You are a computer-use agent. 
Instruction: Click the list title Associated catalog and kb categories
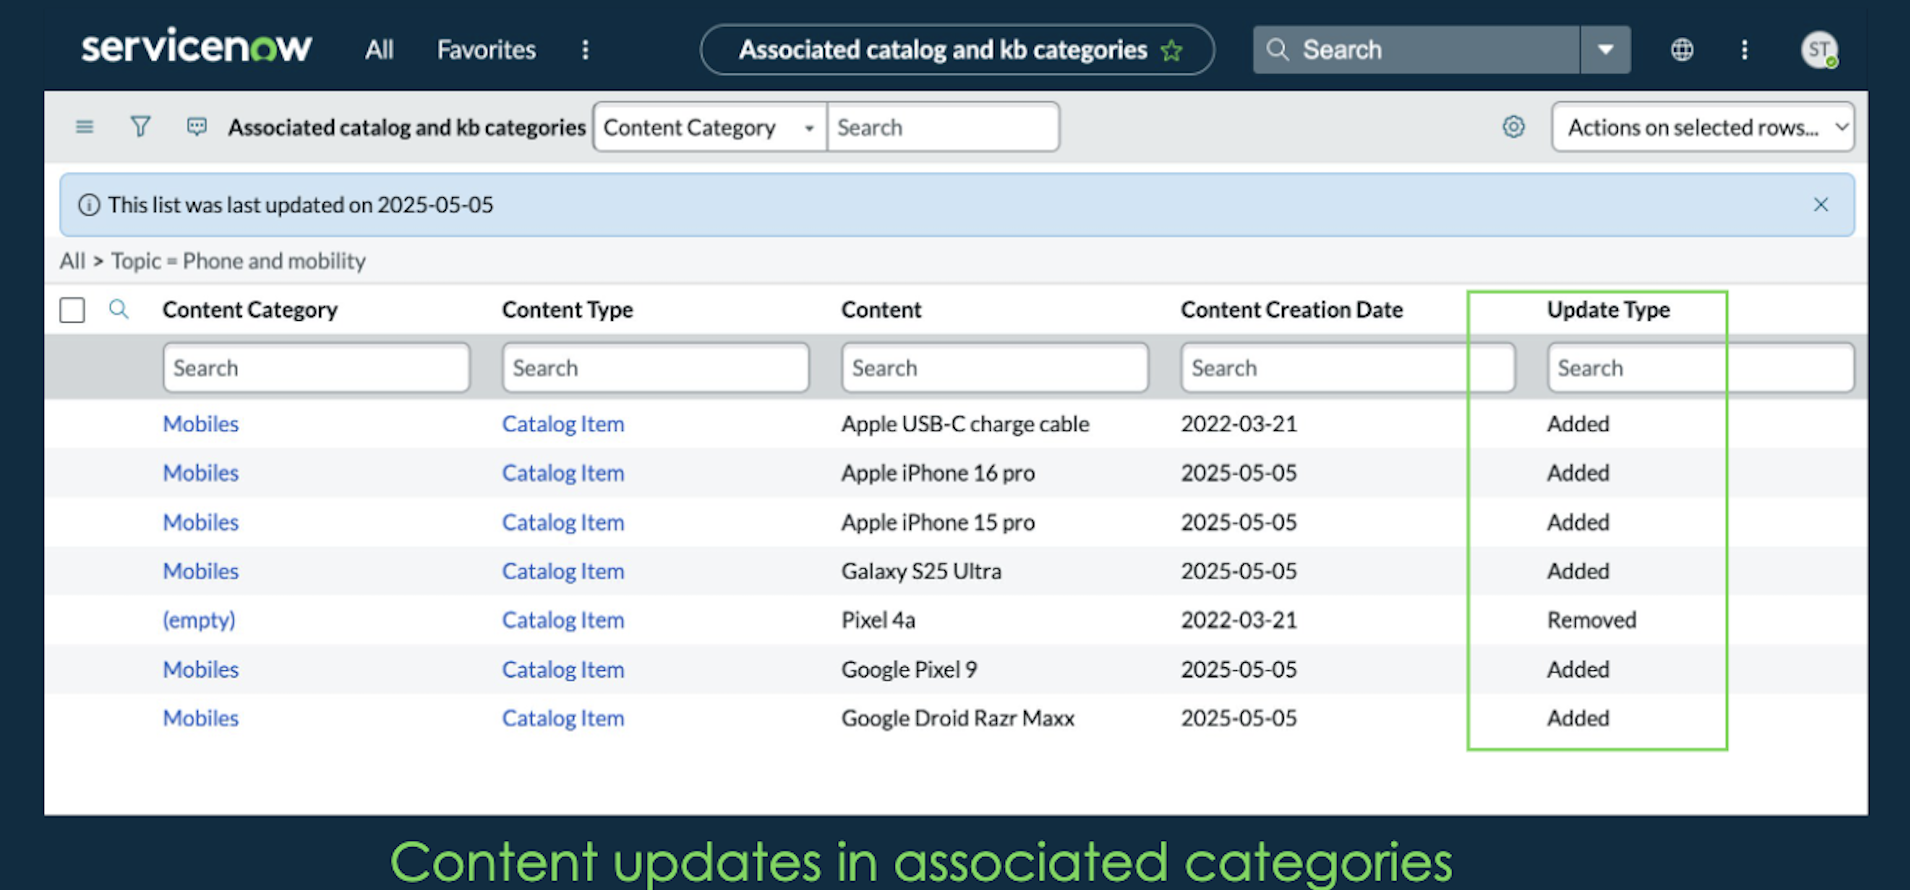pos(406,127)
